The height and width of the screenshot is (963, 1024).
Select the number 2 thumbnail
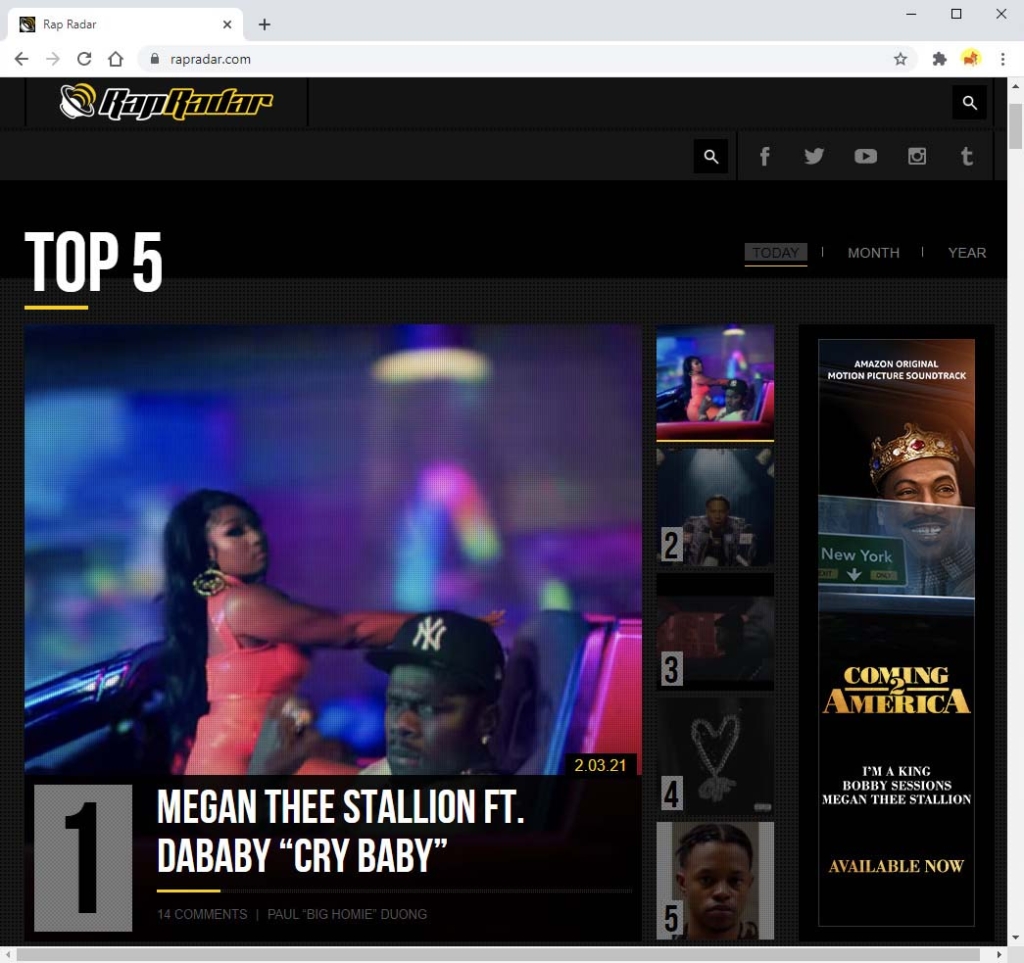pos(715,507)
